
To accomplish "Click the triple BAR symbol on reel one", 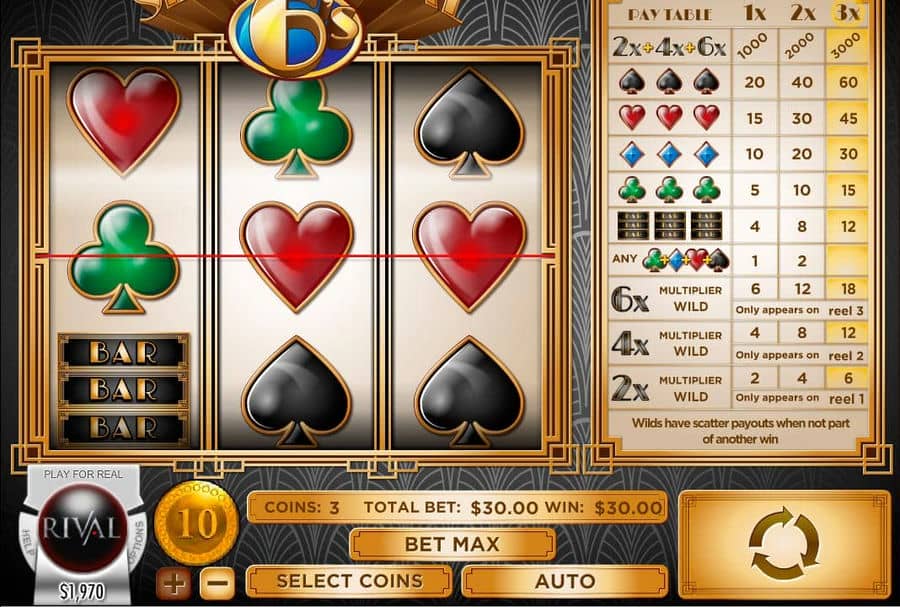I will click(123, 390).
